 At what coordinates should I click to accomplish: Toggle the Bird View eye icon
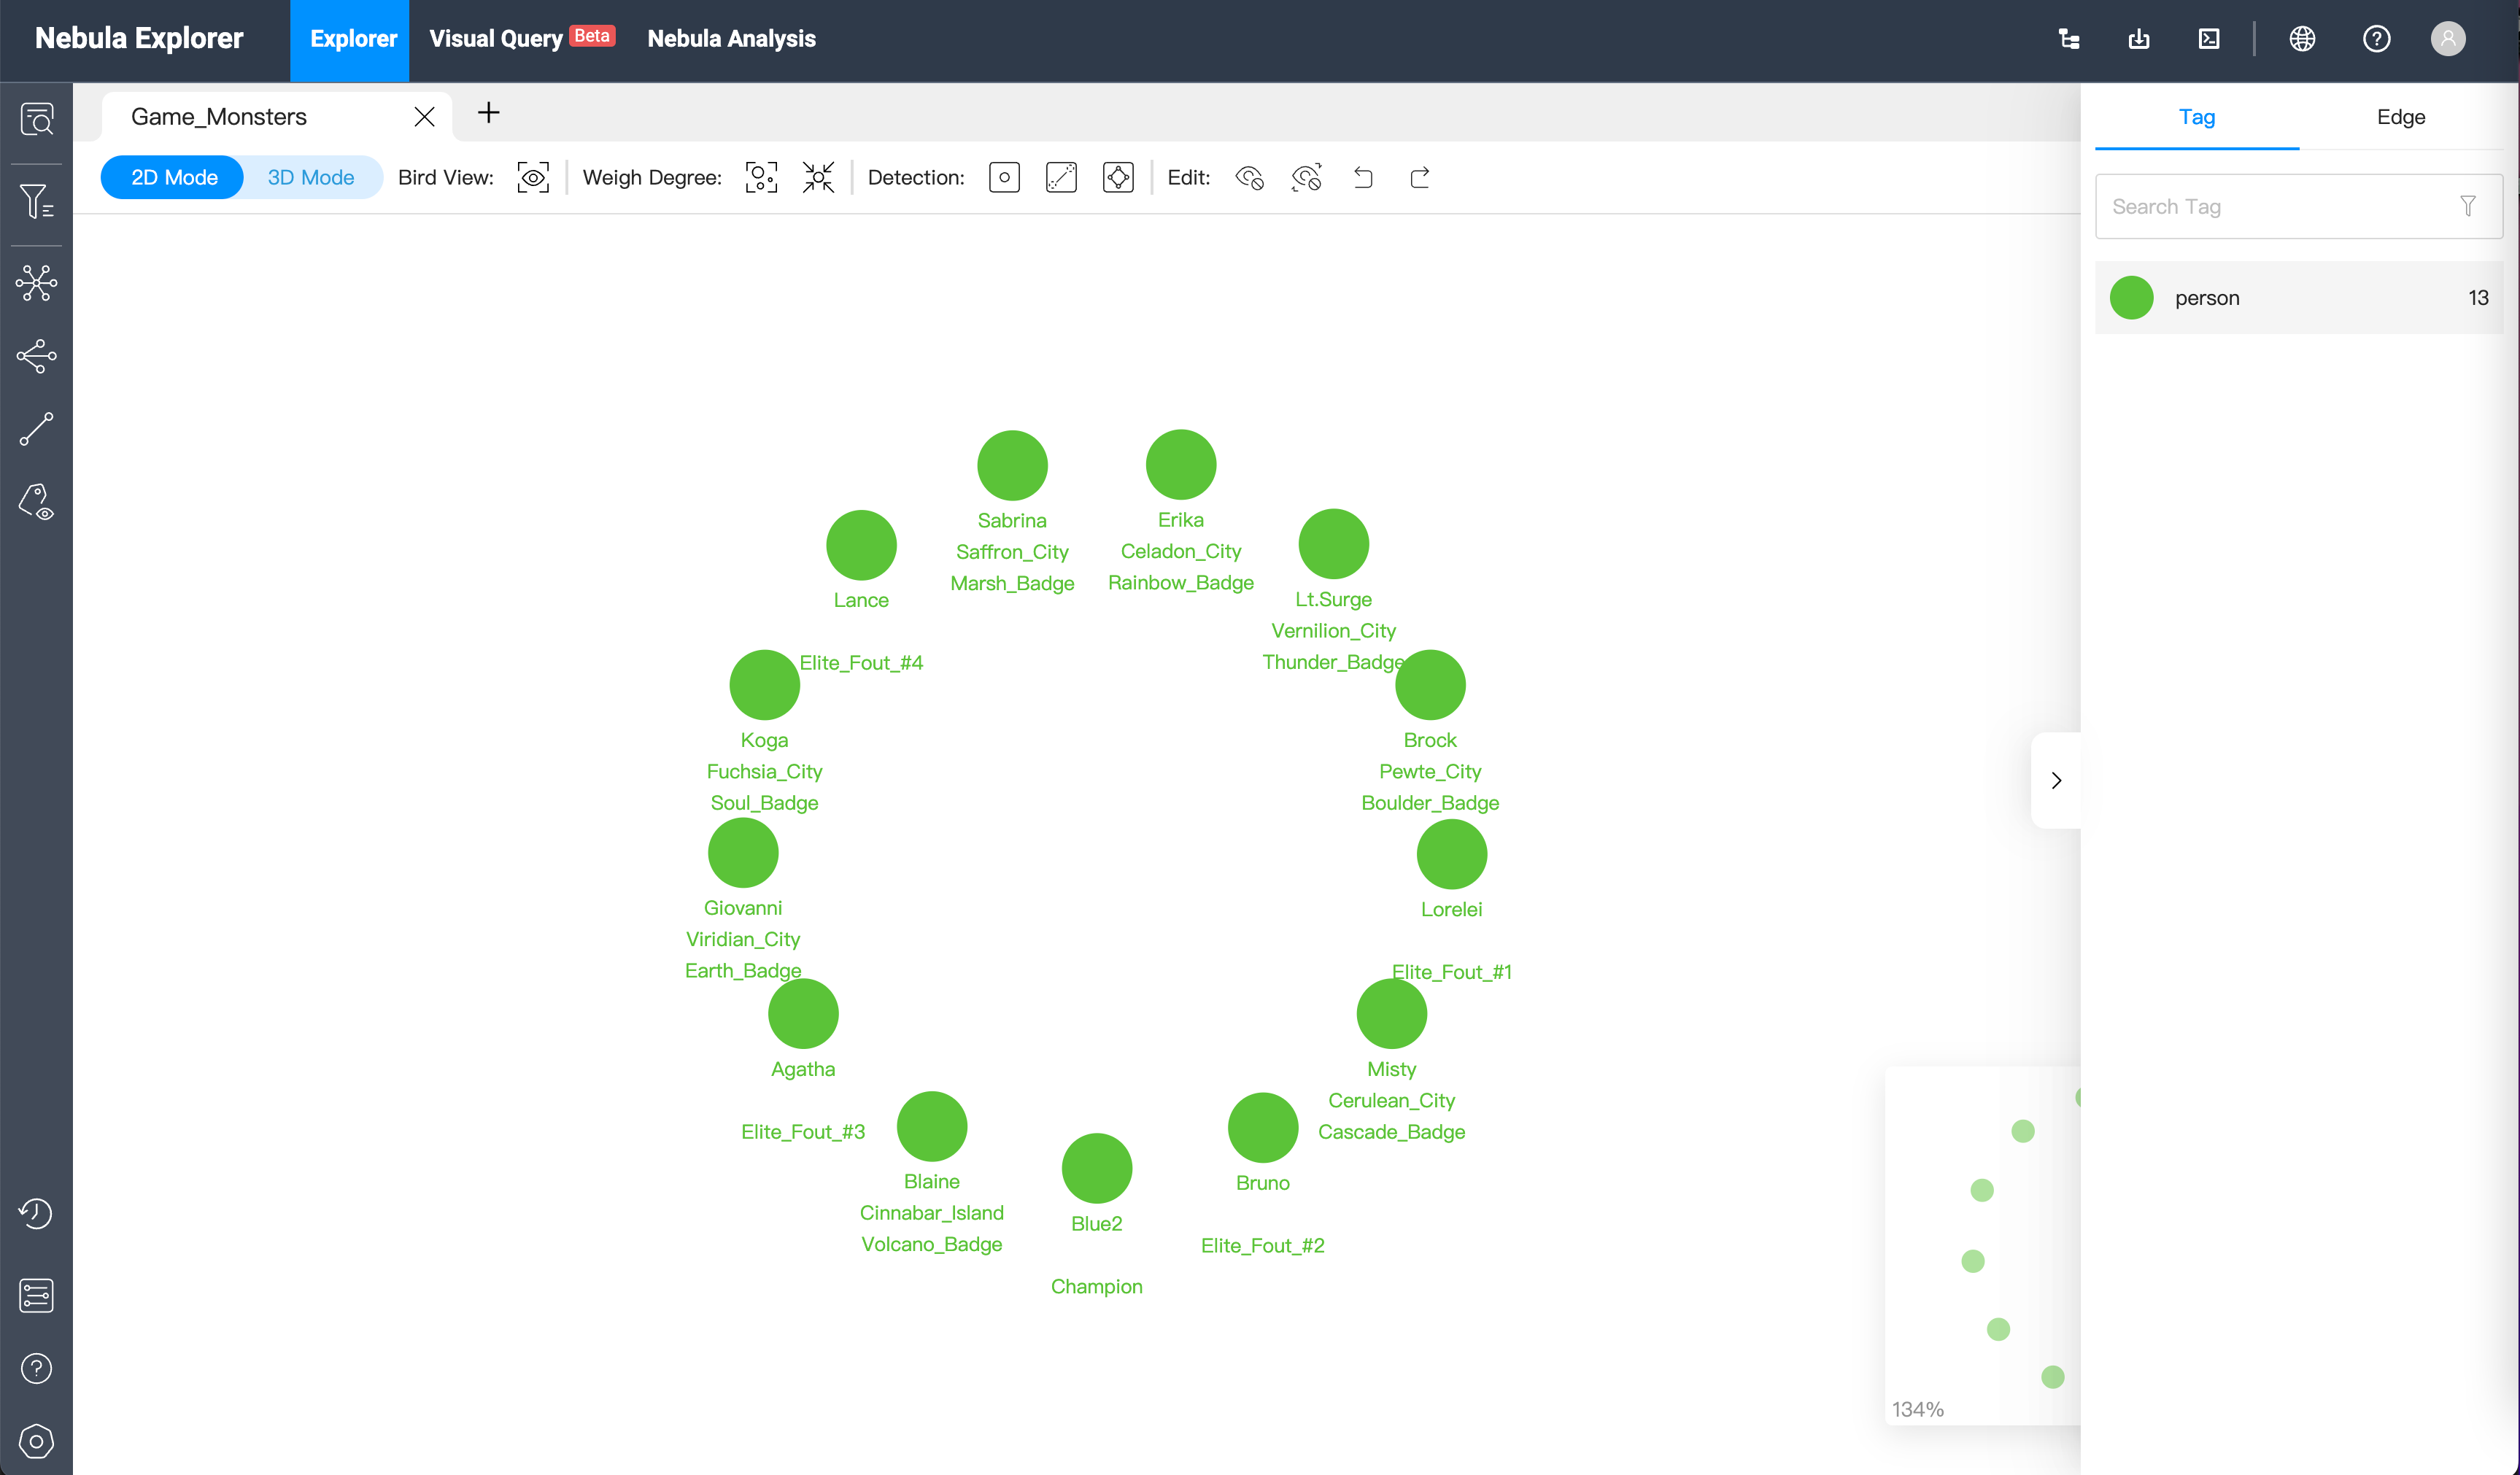click(533, 178)
